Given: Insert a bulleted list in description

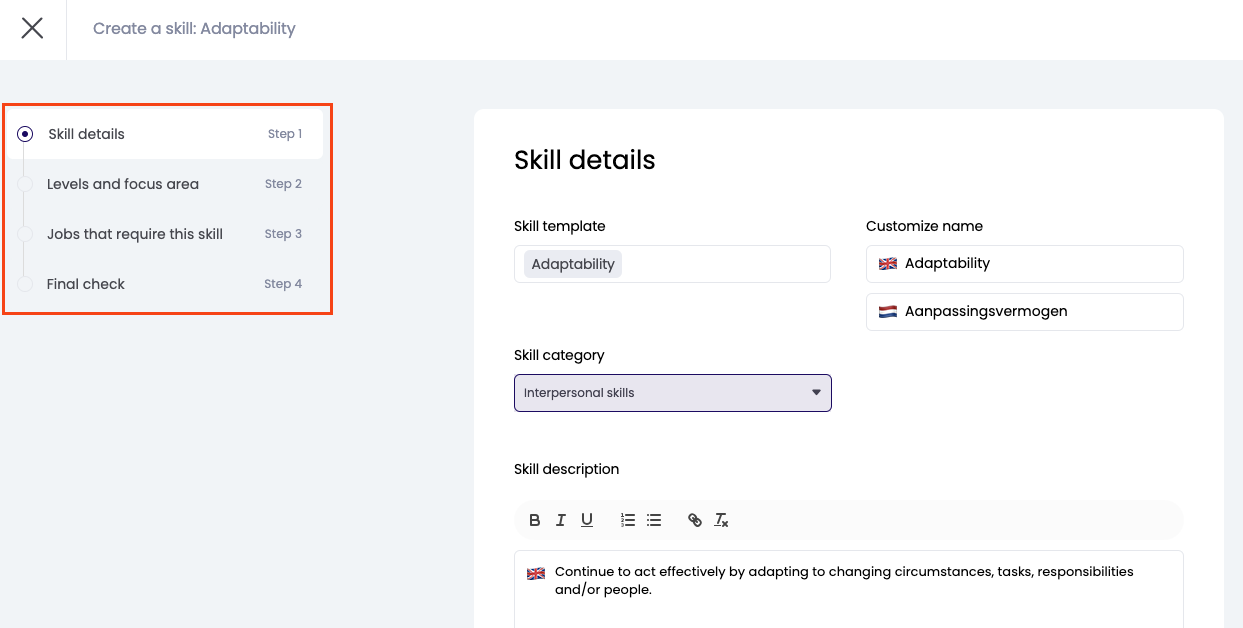Looking at the screenshot, I should click(x=654, y=520).
